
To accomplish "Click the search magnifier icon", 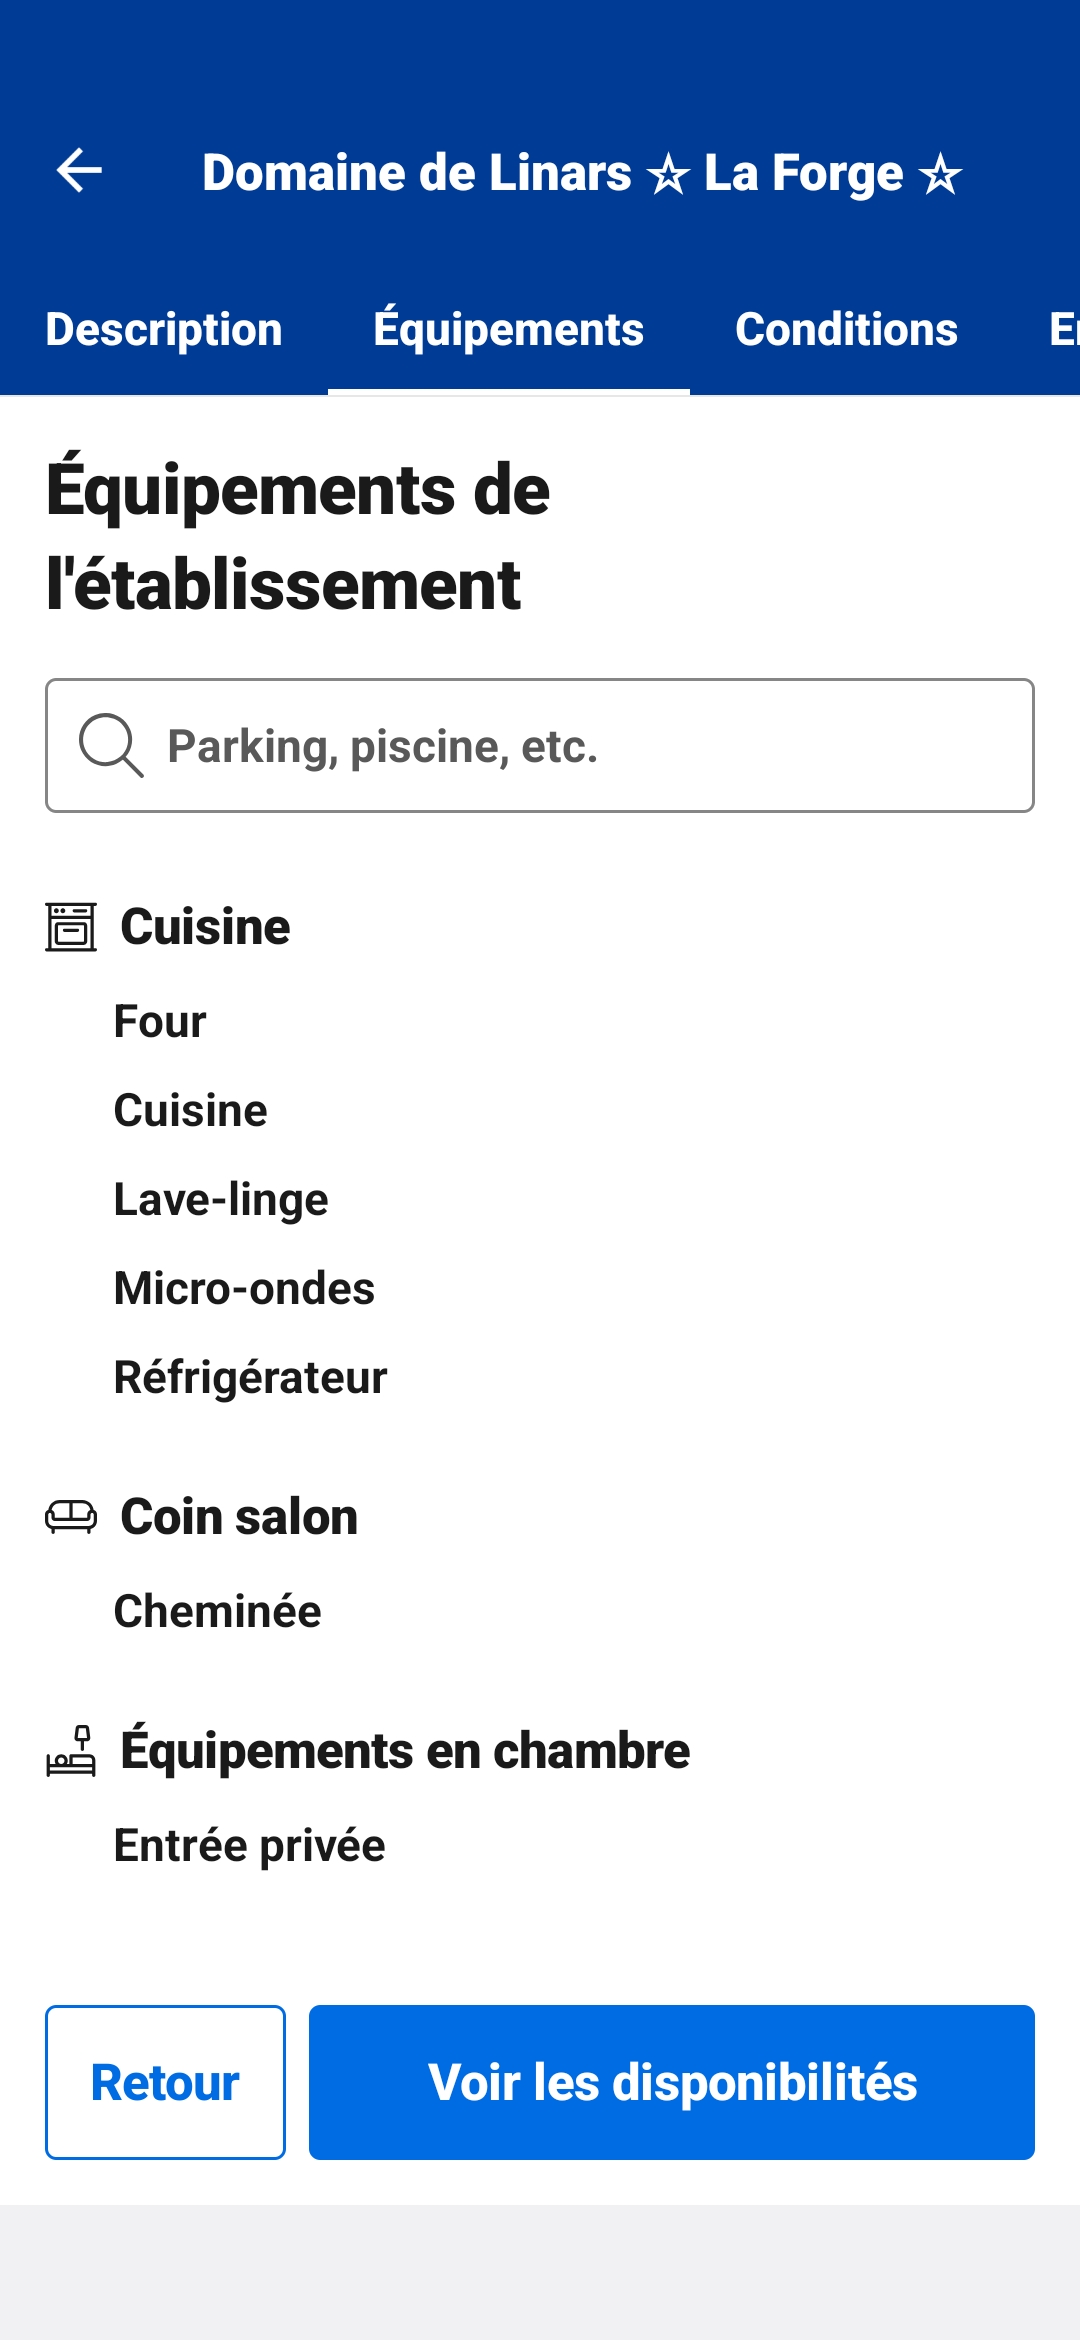I will coord(110,745).
